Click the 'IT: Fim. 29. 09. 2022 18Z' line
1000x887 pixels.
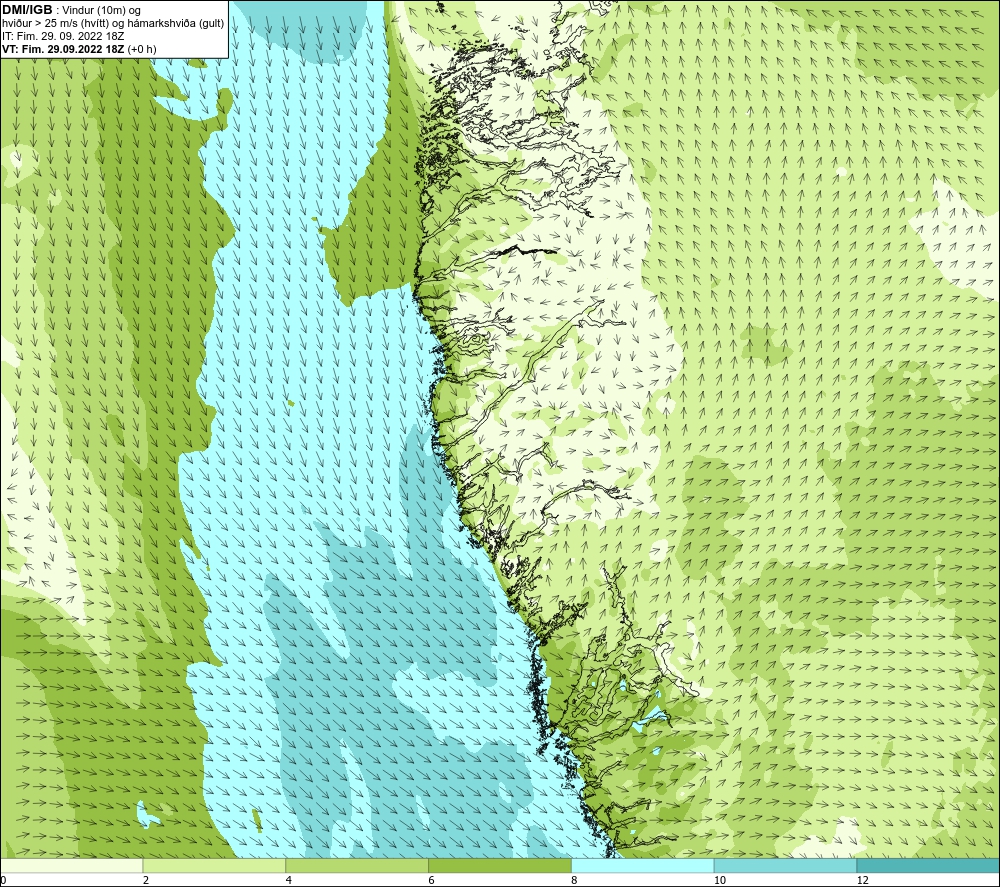(63, 36)
